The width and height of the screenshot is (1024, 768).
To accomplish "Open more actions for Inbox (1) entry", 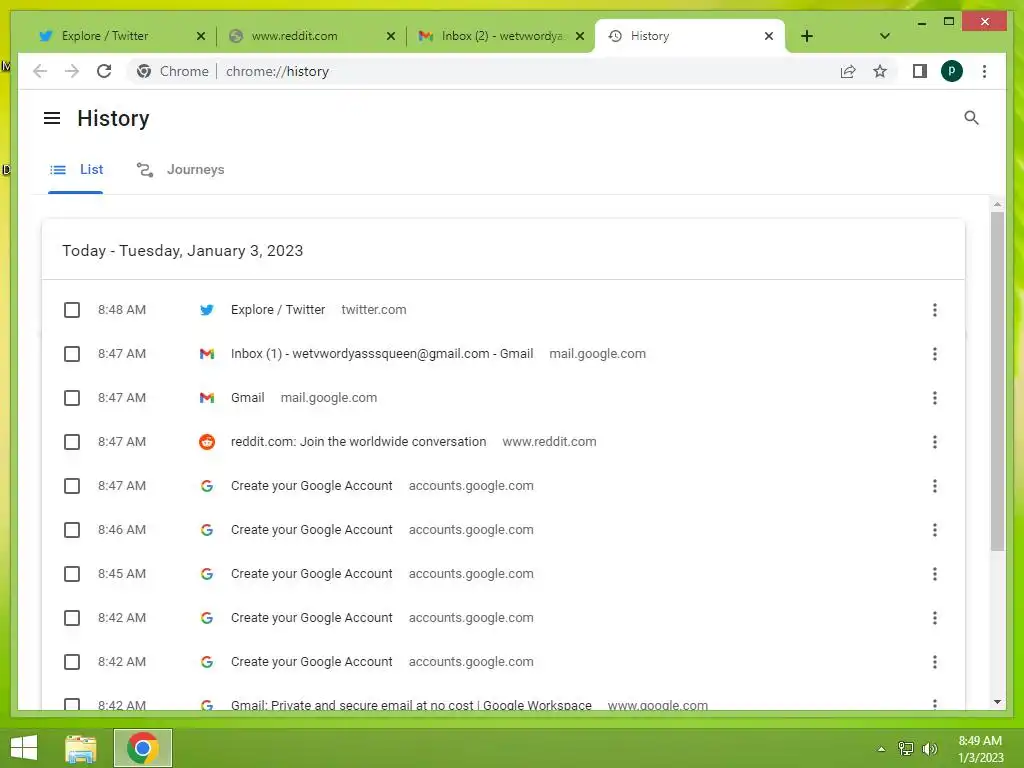I will [x=935, y=354].
